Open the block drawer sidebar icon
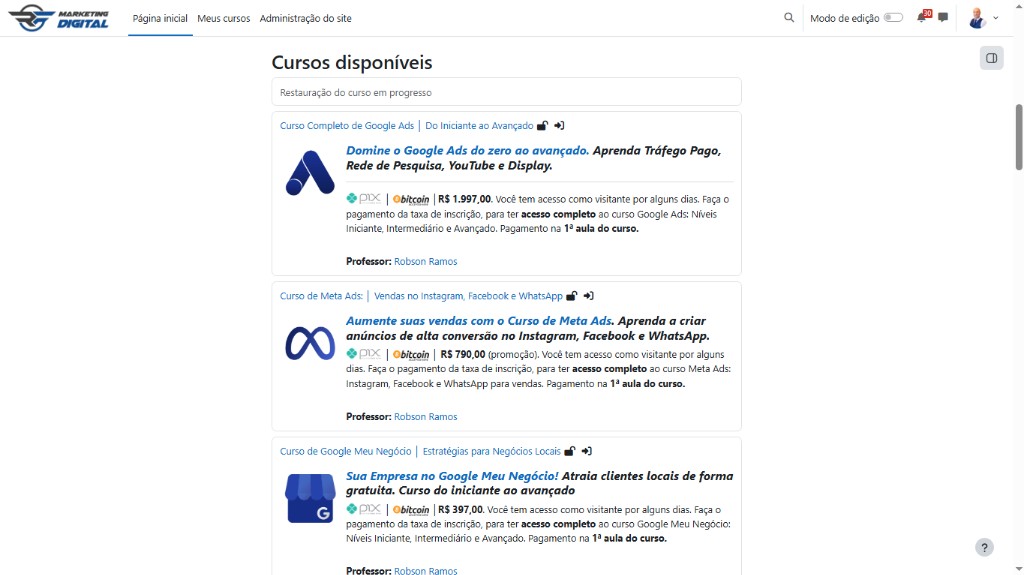The image size is (1024, 575). click(x=991, y=58)
